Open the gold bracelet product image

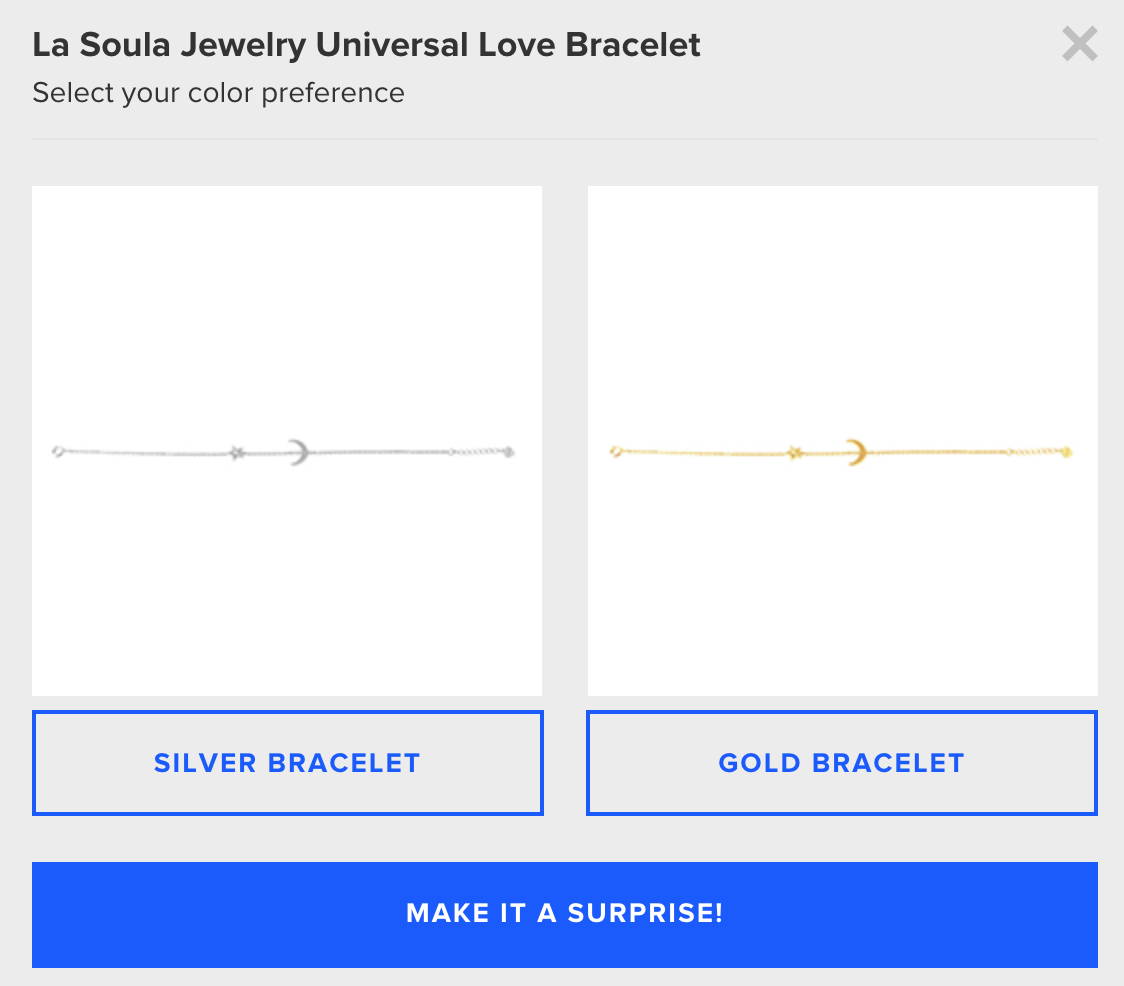(842, 441)
